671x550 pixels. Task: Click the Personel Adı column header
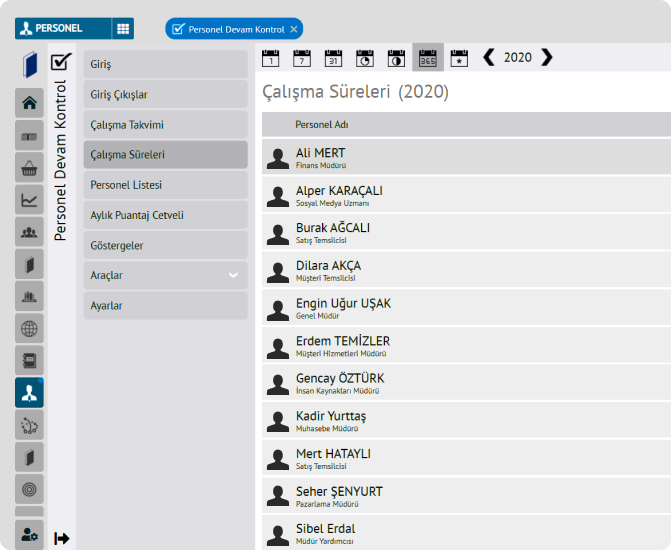(322, 125)
